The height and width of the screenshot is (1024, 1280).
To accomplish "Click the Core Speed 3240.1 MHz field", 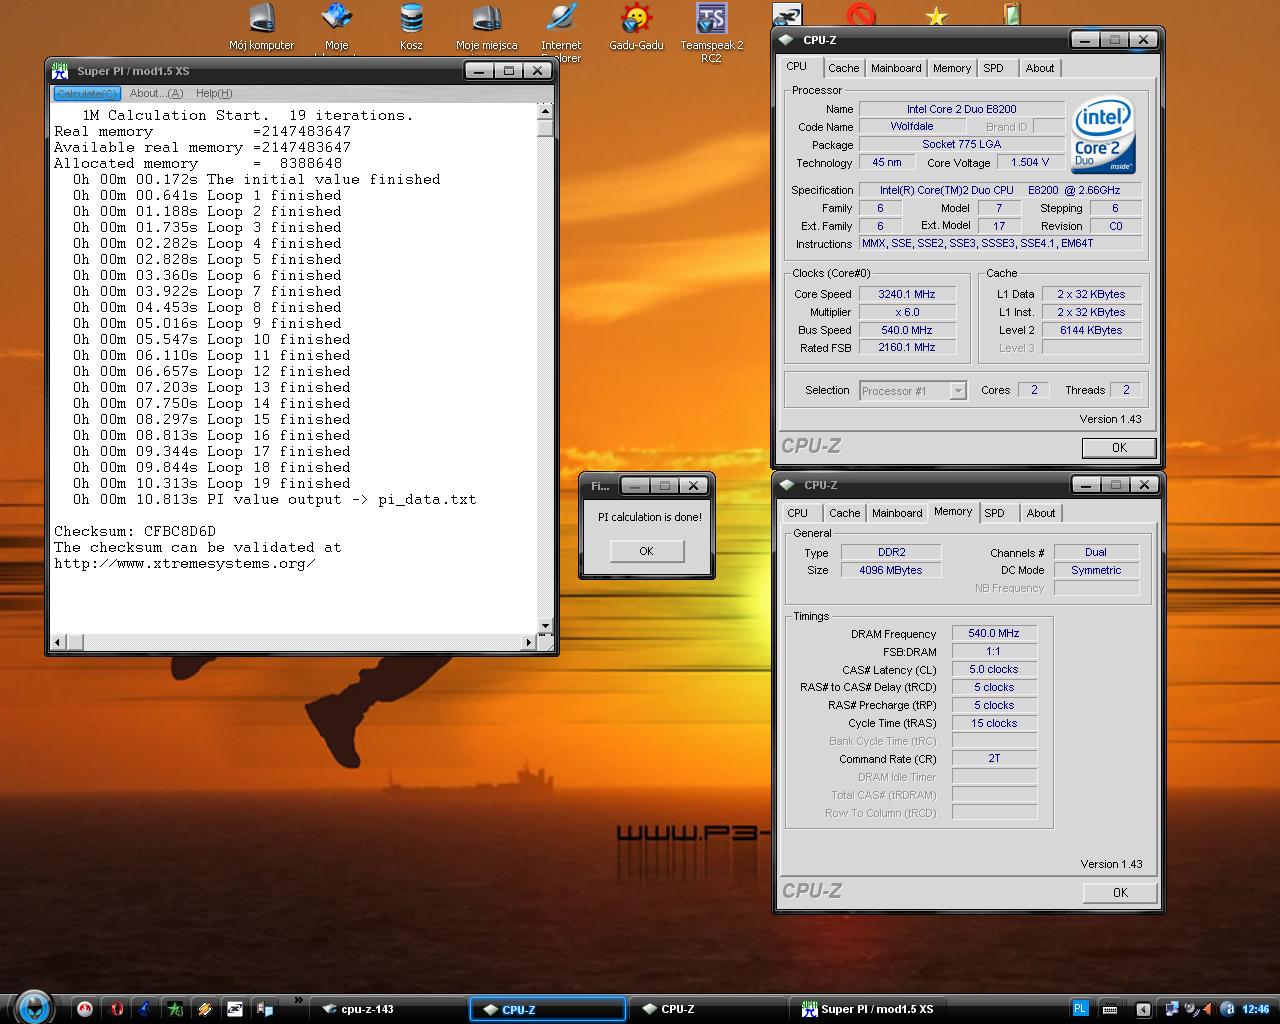I will [x=907, y=294].
